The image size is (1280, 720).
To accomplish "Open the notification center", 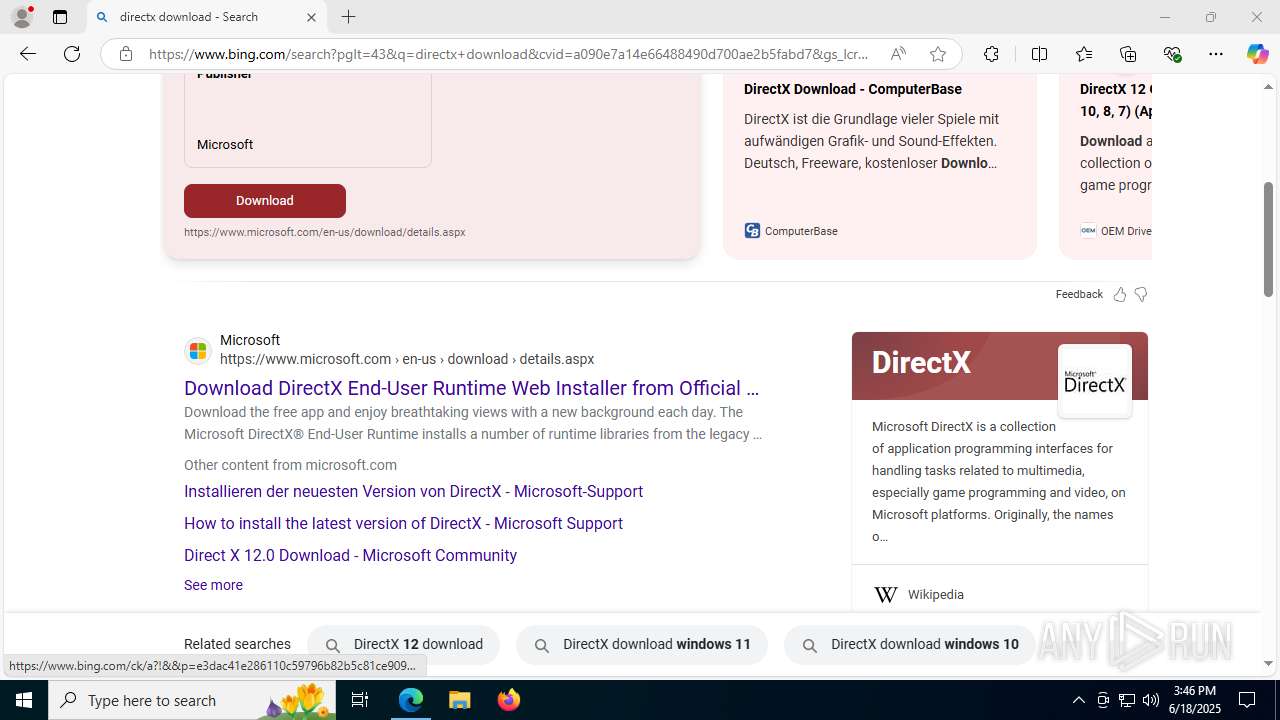I will (x=1248, y=700).
